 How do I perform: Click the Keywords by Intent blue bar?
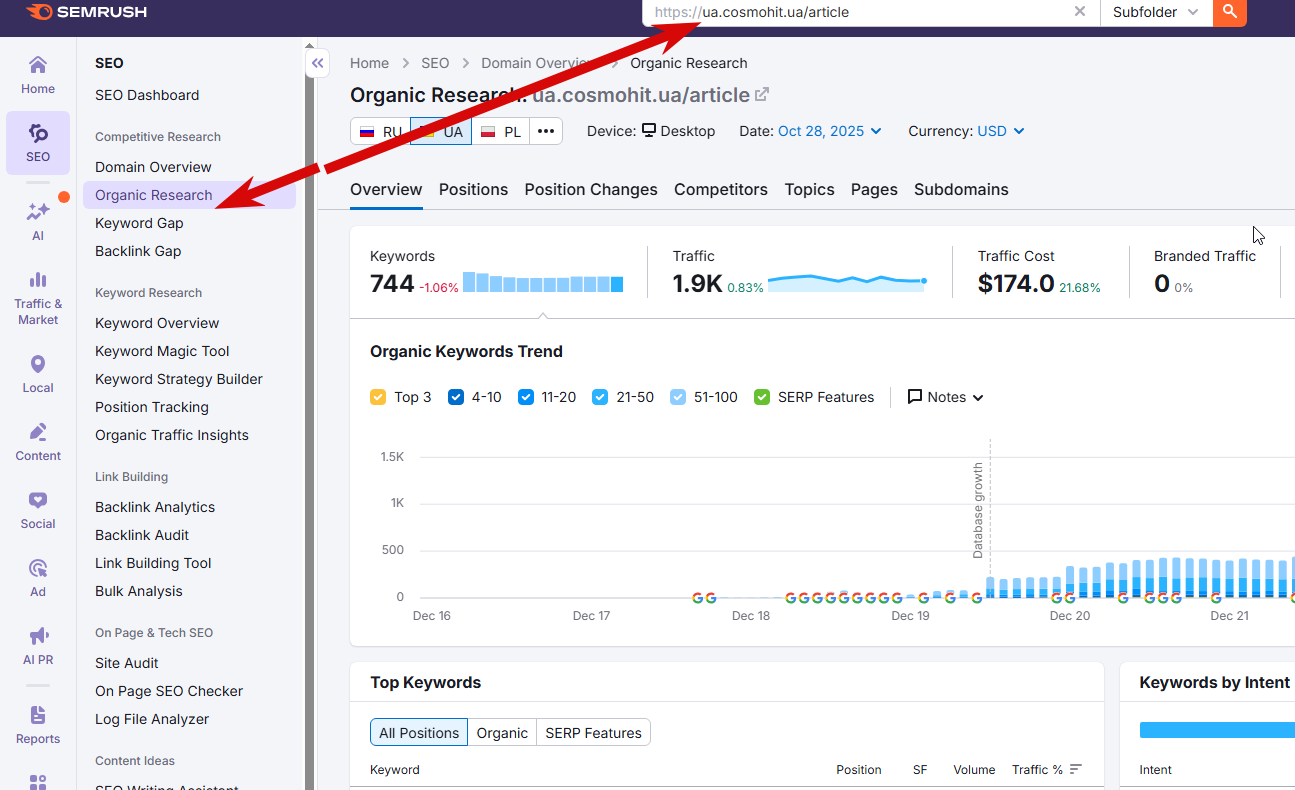[x=1217, y=731]
